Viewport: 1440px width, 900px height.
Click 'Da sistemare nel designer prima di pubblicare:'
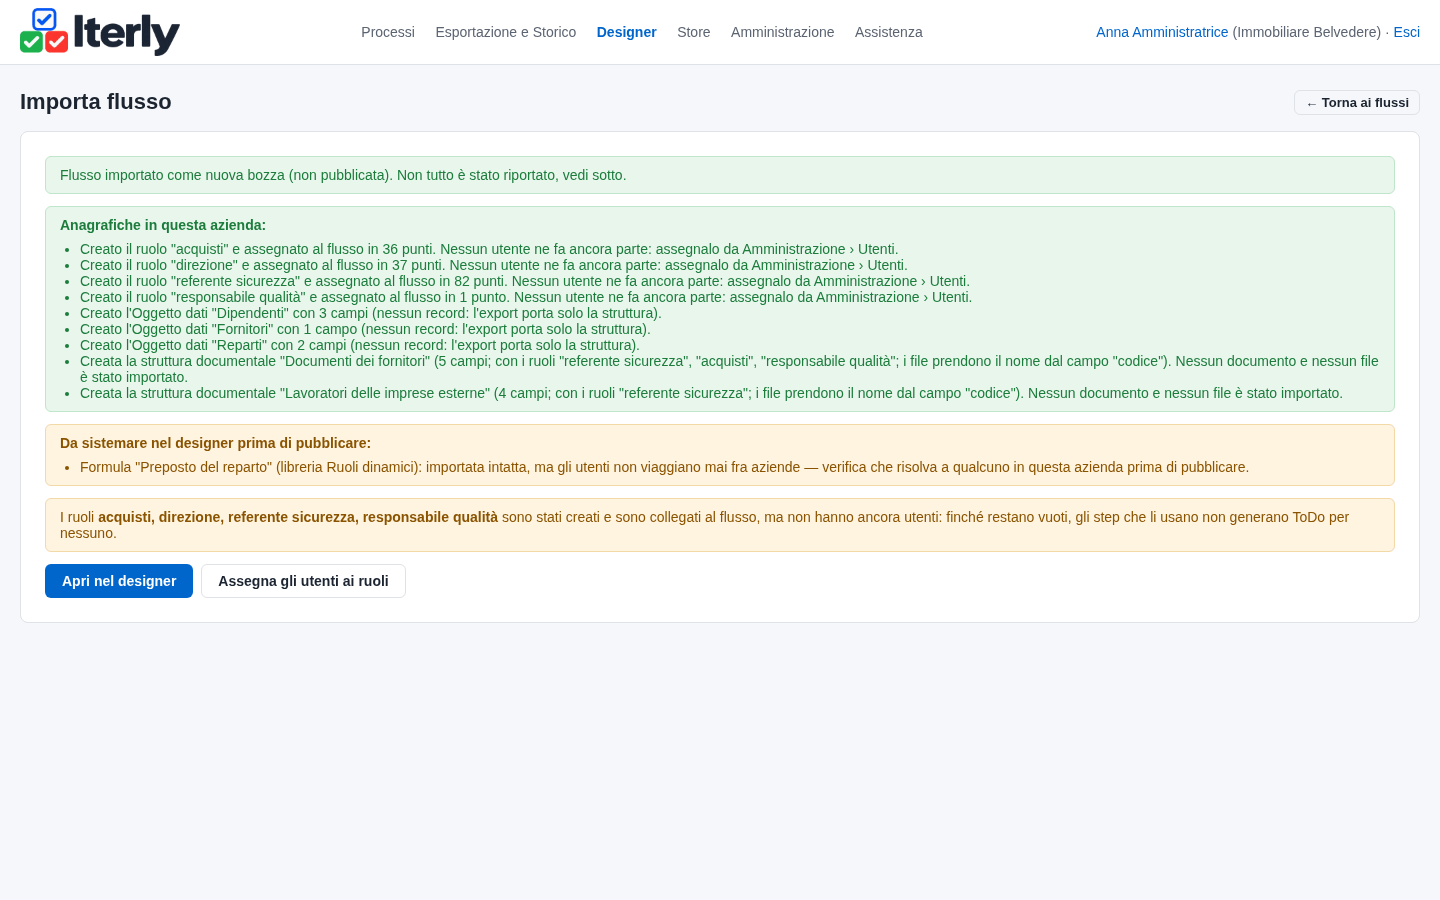(215, 443)
